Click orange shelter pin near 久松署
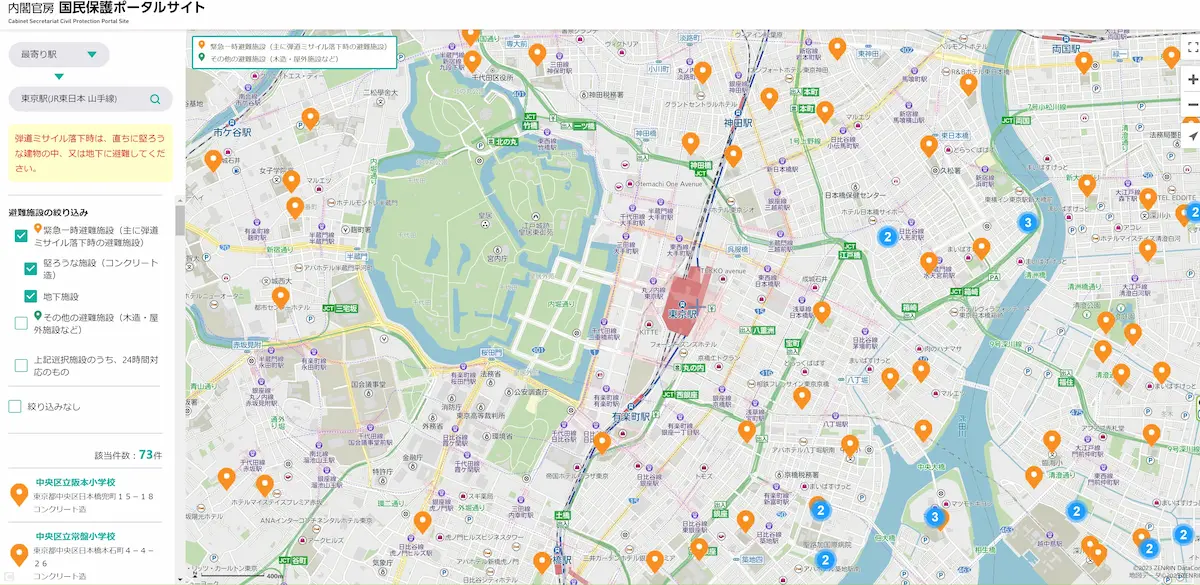Image resolution: width=1200 pixels, height=585 pixels. click(x=929, y=146)
